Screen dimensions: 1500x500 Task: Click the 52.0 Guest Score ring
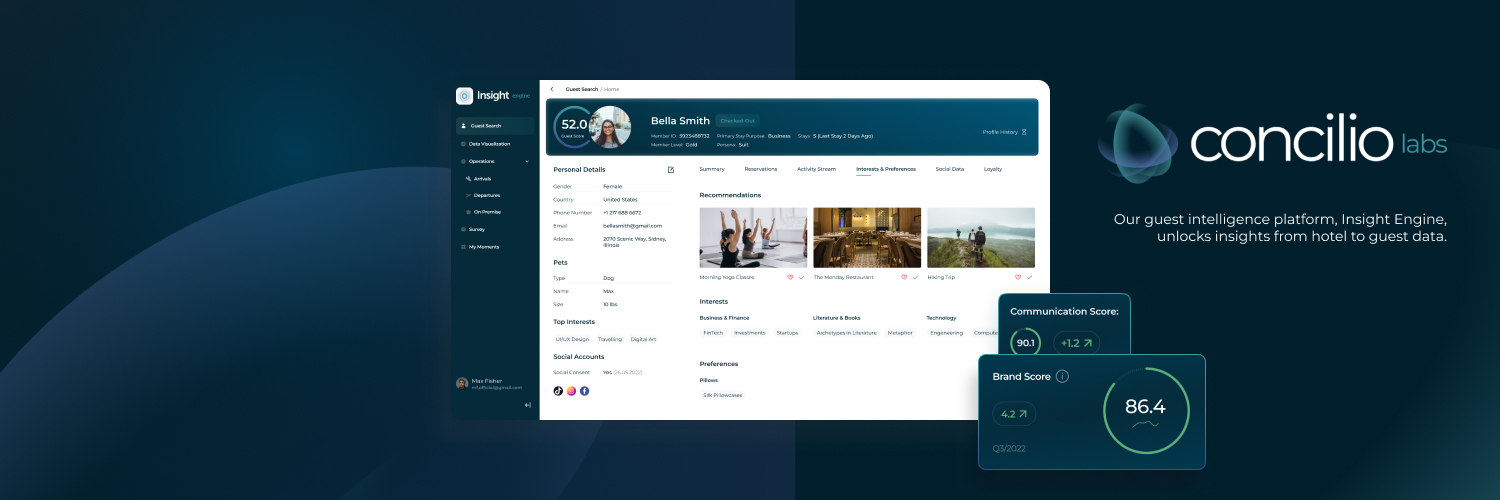coord(574,127)
